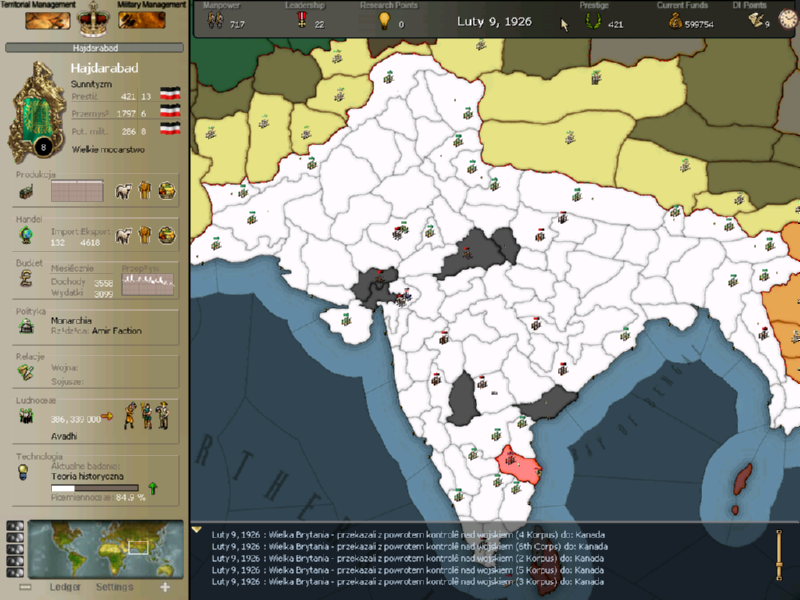The width and height of the screenshot is (800, 600).
Task: Click the last worker figure in Ludność
Action: click(x=163, y=415)
